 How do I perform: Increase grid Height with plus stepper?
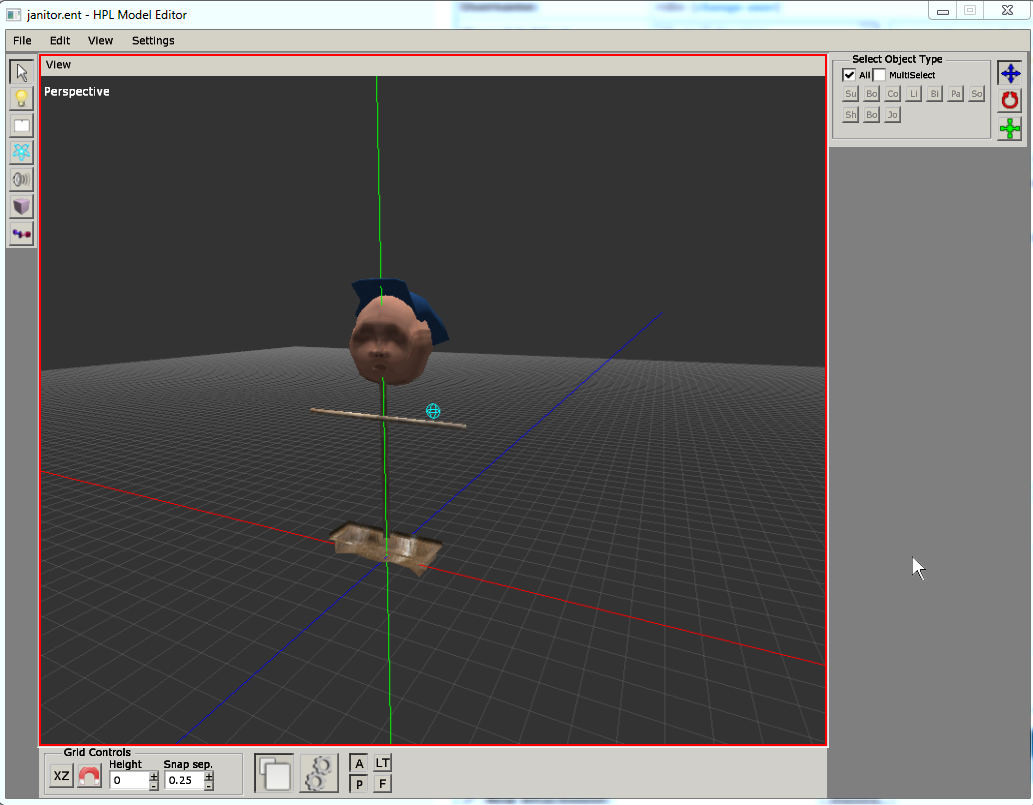click(x=154, y=775)
